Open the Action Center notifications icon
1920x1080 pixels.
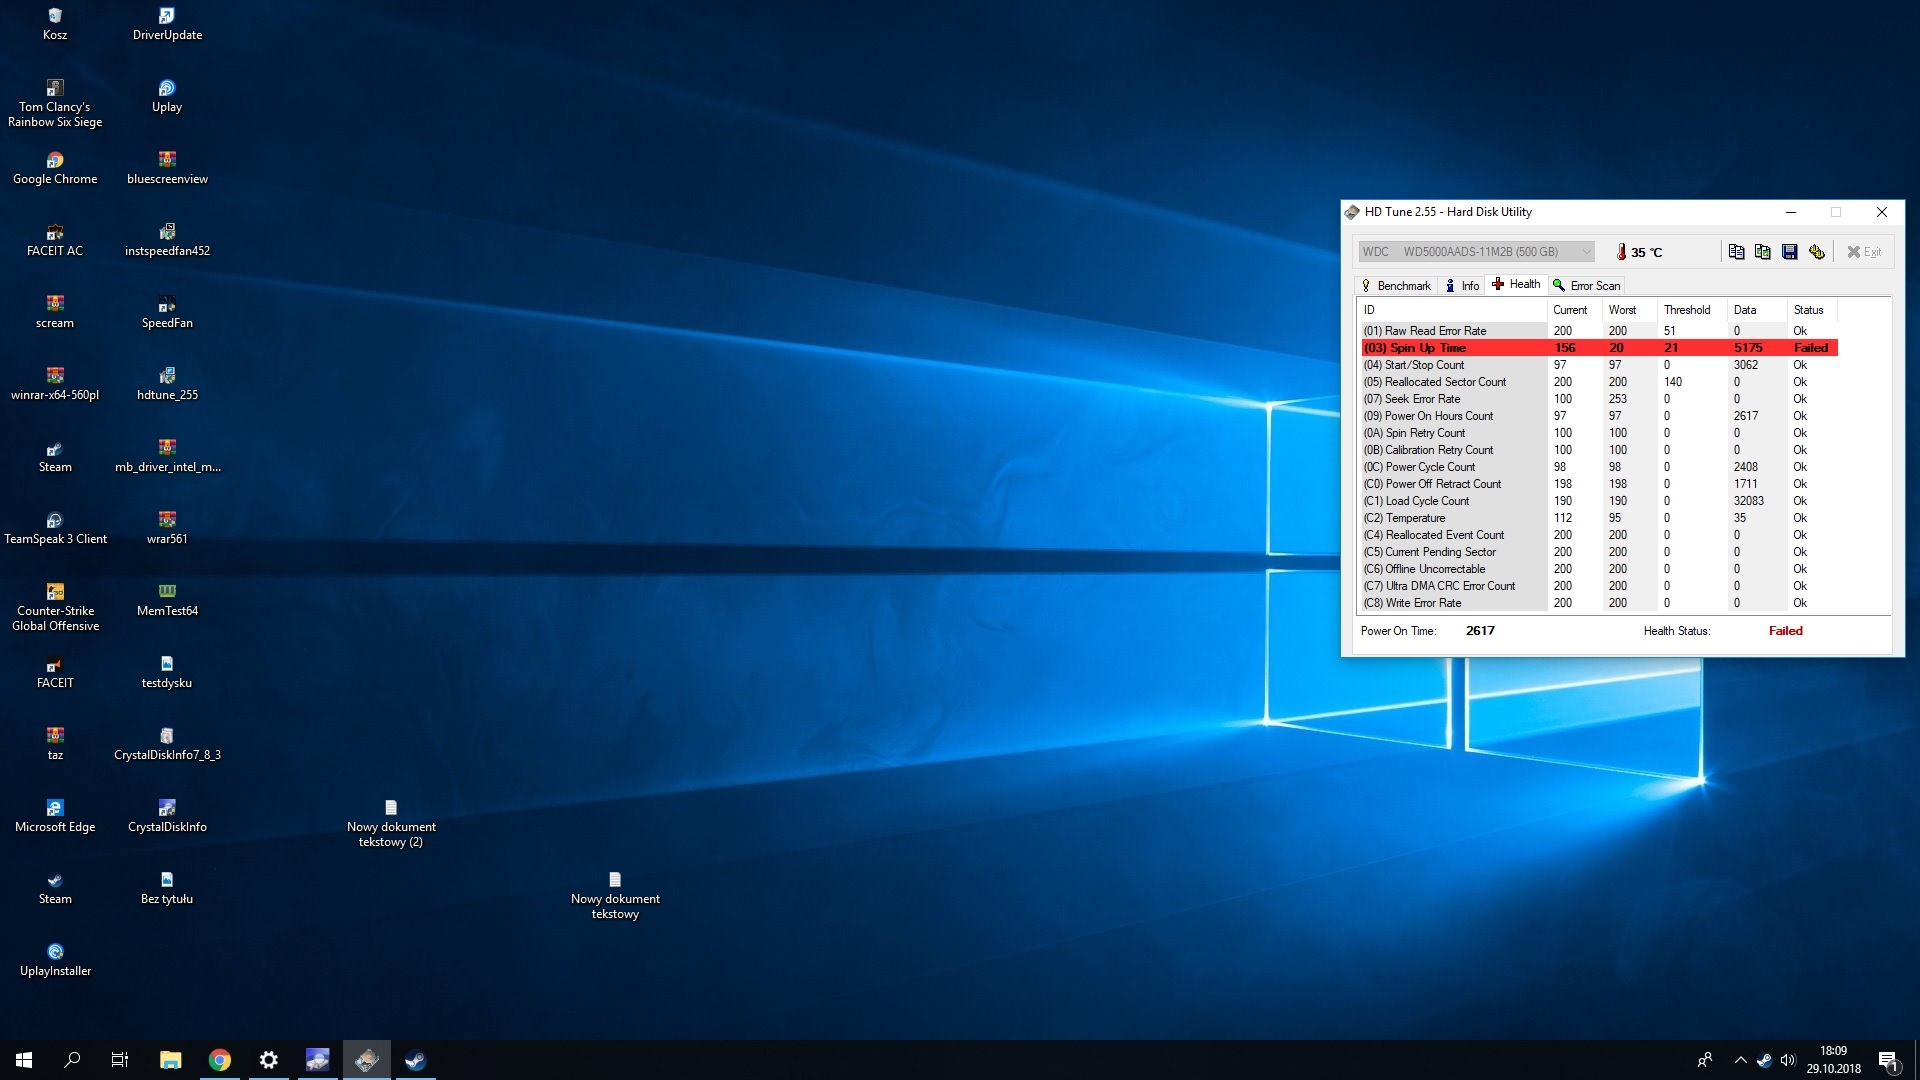click(x=1888, y=1060)
